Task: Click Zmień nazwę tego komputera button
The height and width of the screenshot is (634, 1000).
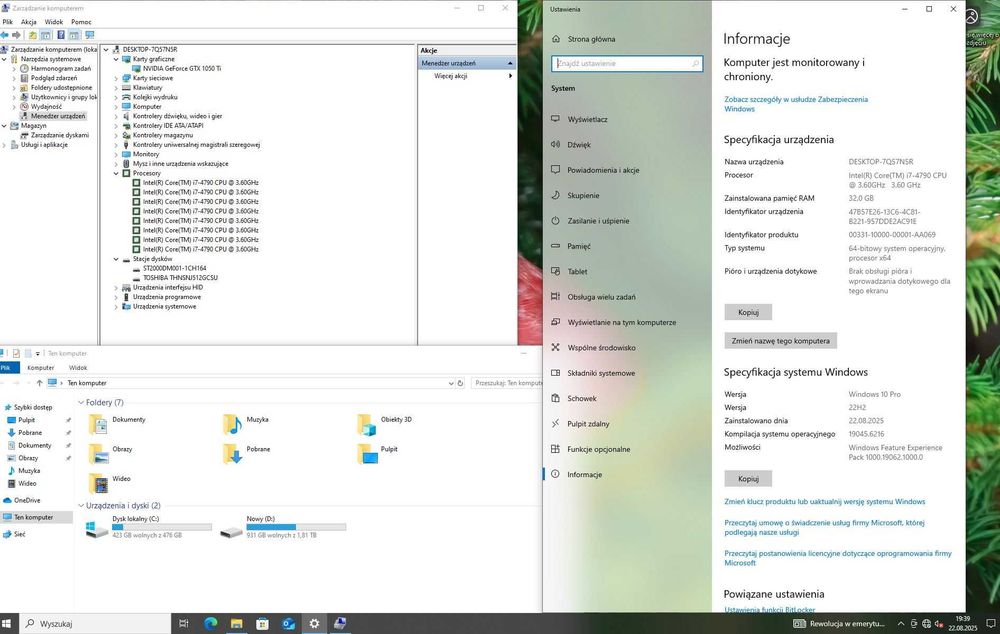Action: click(x=780, y=341)
